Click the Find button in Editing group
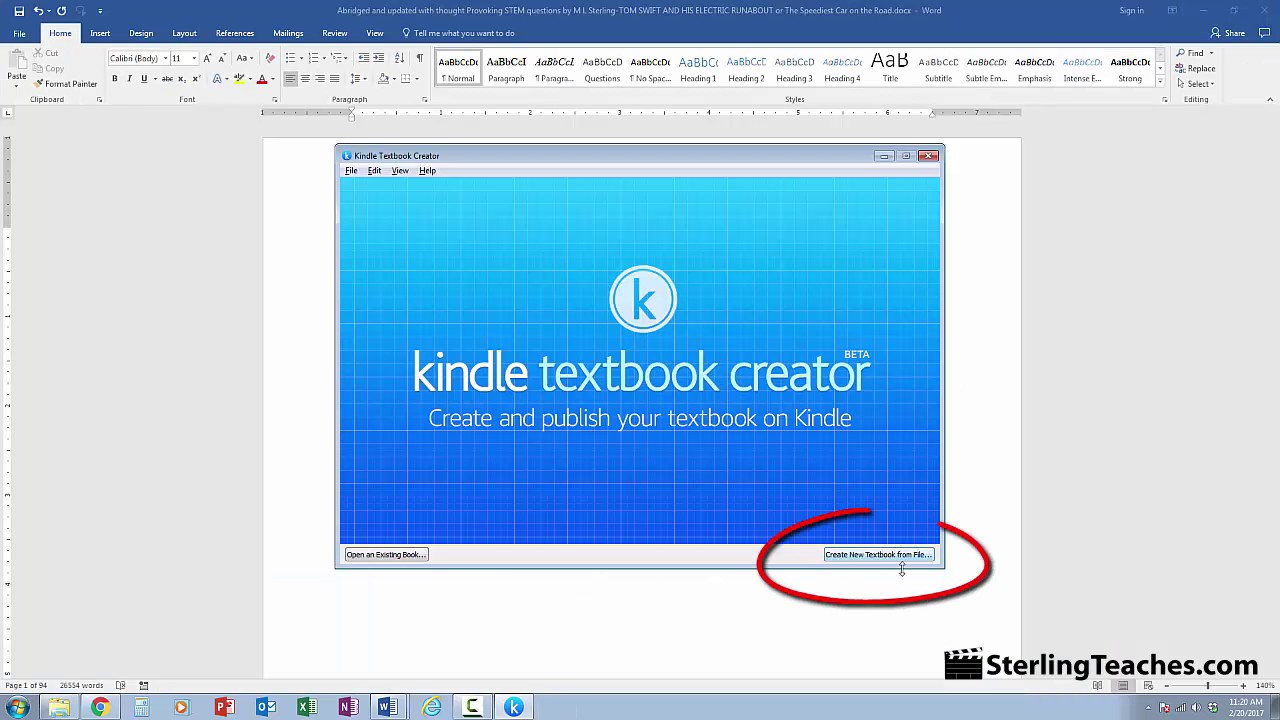This screenshot has height=720, width=1280. click(x=1195, y=53)
